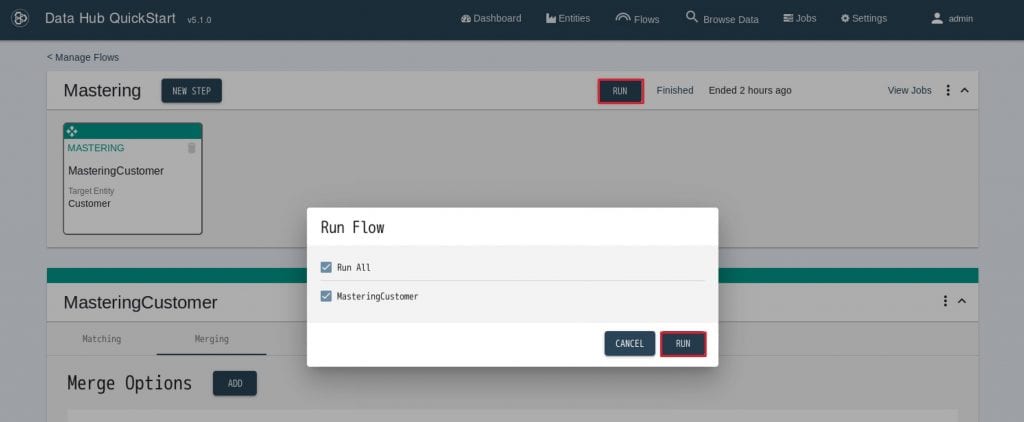Open Browse Data search
The image size is (1024, 422).
click(x=722, y=19)
